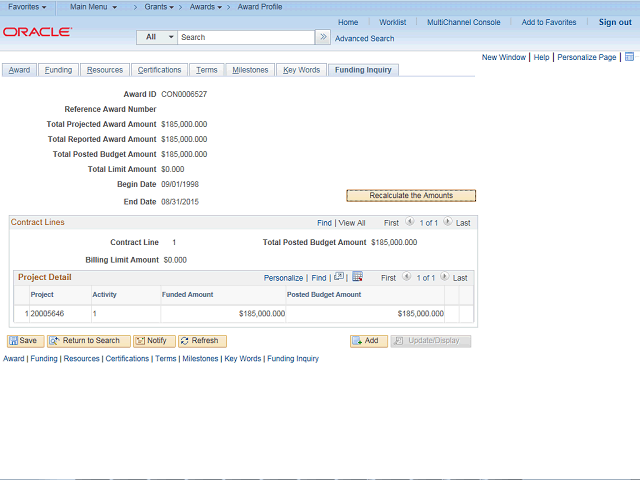
Task: Click project number 20005646 cell
Action: click(x=47, y=313)
